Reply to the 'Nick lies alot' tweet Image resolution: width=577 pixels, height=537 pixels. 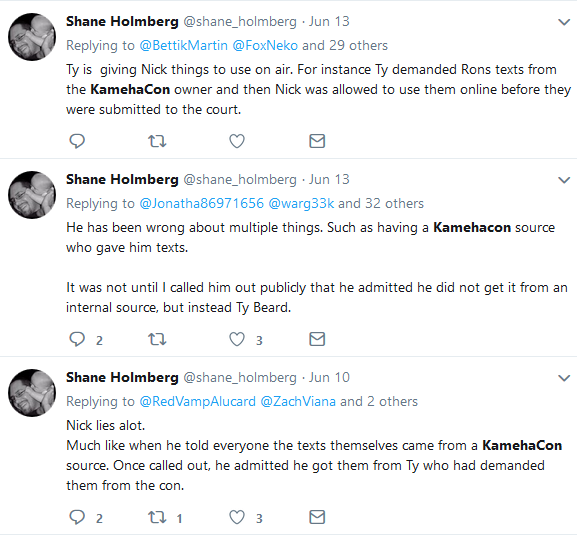[77, 517]
